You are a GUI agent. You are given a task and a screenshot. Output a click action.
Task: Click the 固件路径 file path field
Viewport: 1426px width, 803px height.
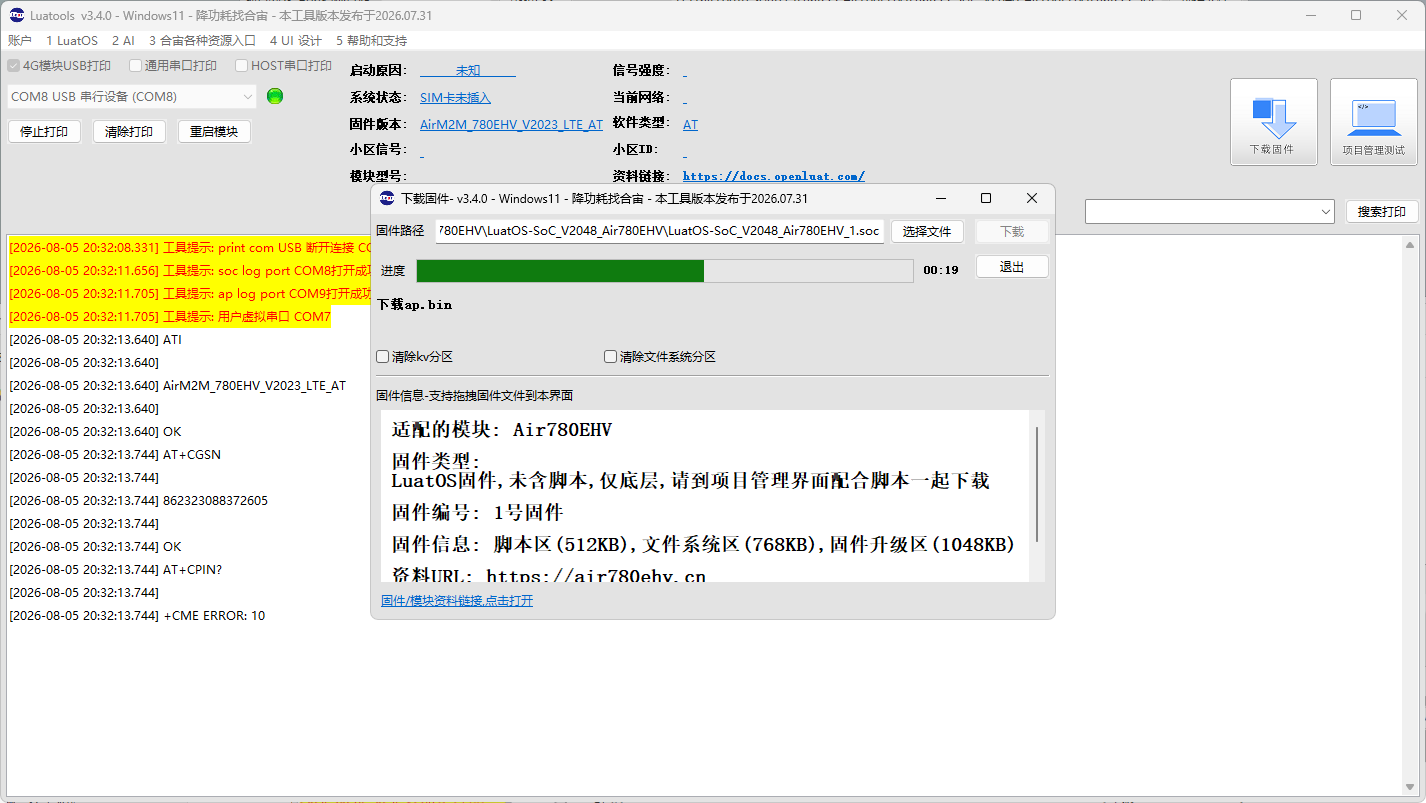(660, 232)
